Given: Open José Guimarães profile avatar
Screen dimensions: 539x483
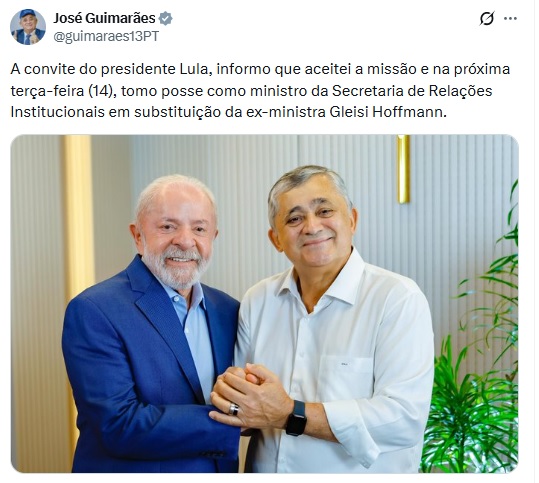Looking at the screenshot, I should [x=28, y=27].
